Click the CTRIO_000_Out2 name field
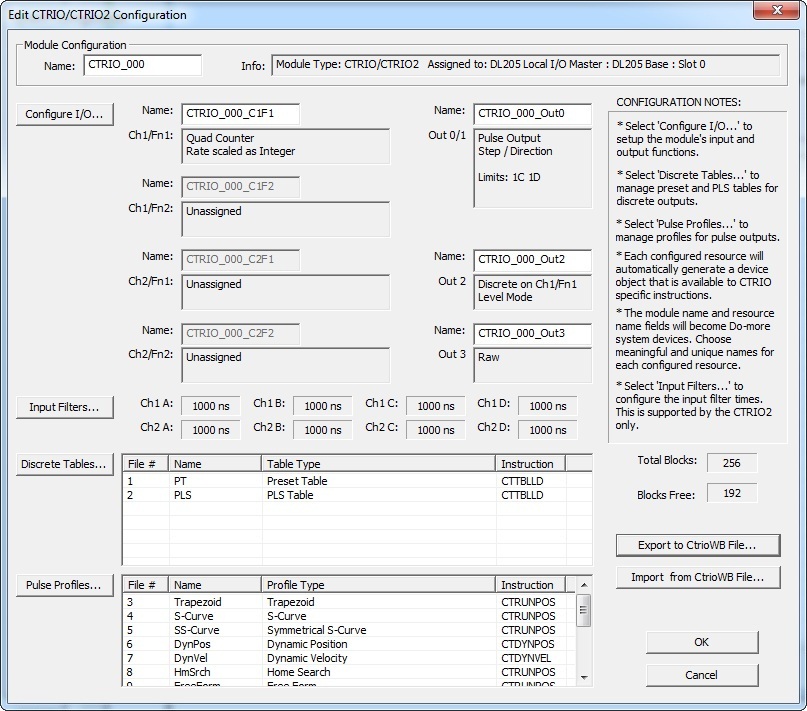Viewport: 807px width, 711px height. (531, 259)
